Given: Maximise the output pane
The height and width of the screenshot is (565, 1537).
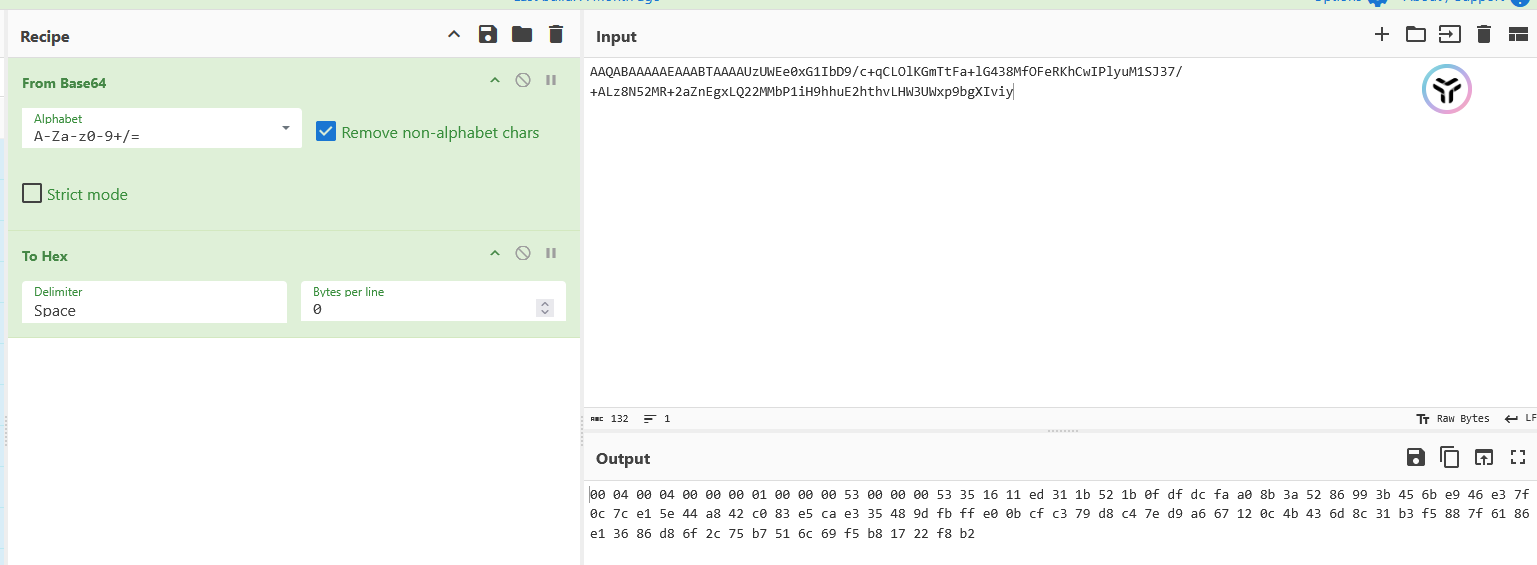Looking at the screenshot, I should coord(1518,458).
